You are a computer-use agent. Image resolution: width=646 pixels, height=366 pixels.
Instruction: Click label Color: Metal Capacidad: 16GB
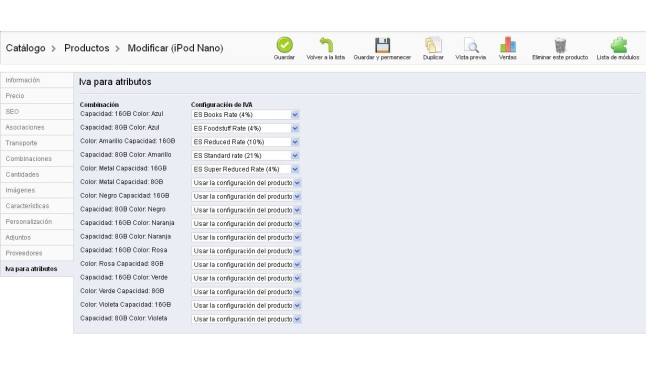[123, 168]
